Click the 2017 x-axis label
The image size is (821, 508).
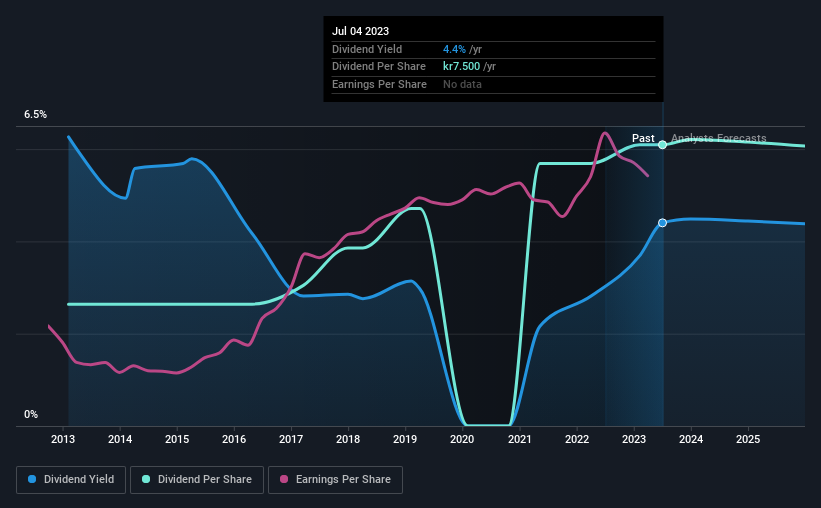tap(291, 439)
